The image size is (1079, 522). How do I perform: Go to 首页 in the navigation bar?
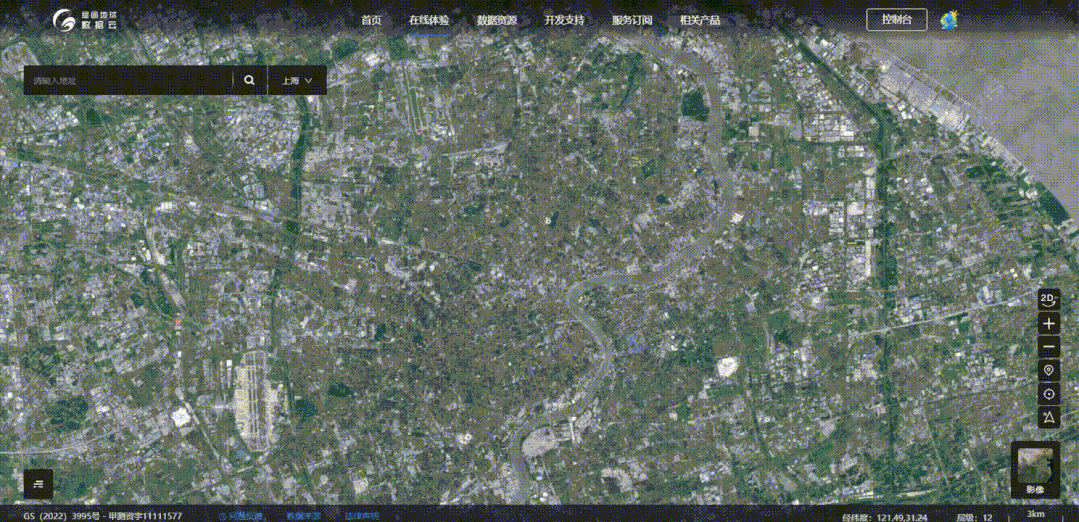point(371,20)
